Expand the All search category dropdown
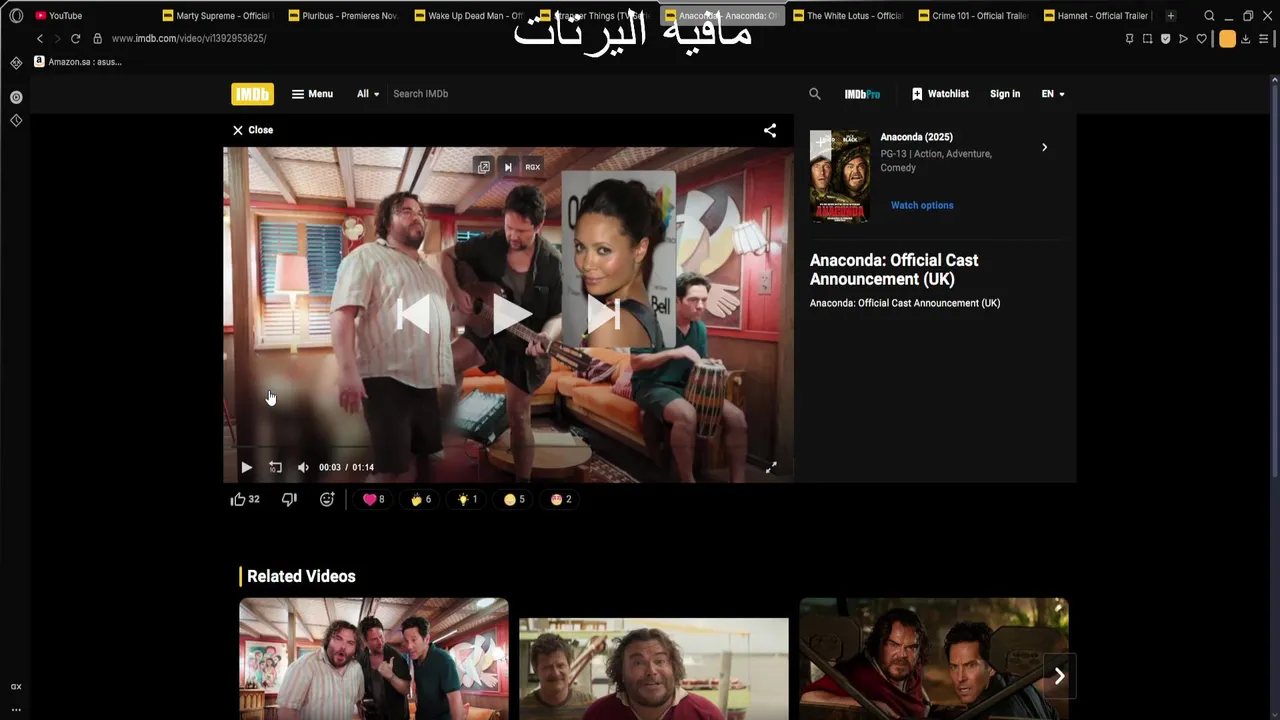 click(x=368, y=94)
